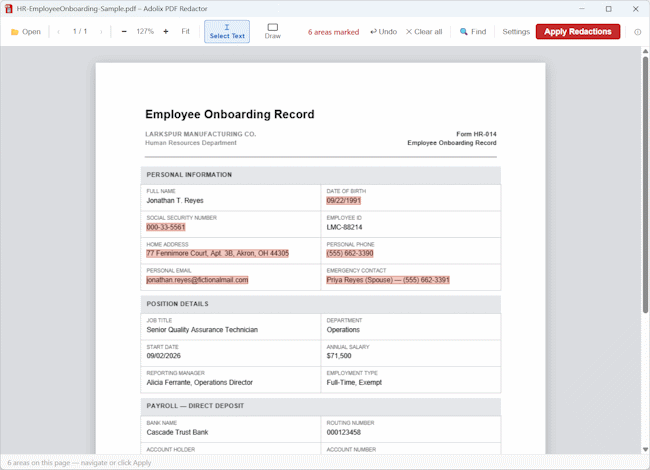Maximize the PDF Redactor window

tap(609, 9)
